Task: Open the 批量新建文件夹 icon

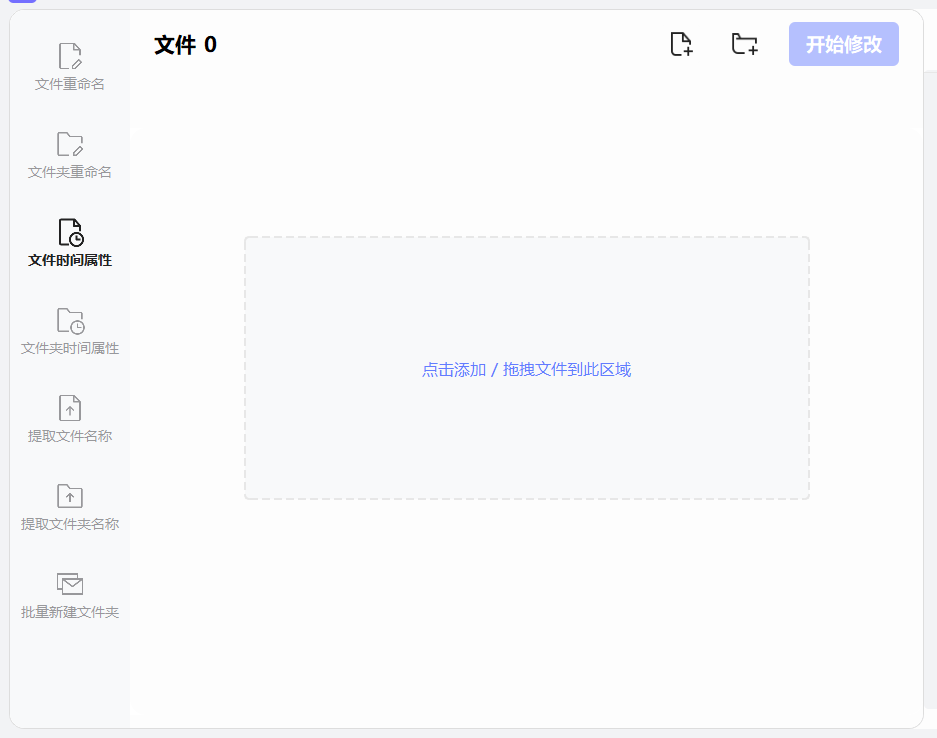Action: pos(70,584)
